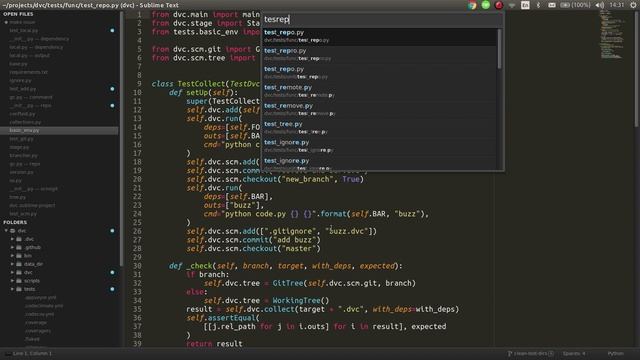Click the git branch name in status bar
The image size is (640, 360).
[x=531, y=353]
